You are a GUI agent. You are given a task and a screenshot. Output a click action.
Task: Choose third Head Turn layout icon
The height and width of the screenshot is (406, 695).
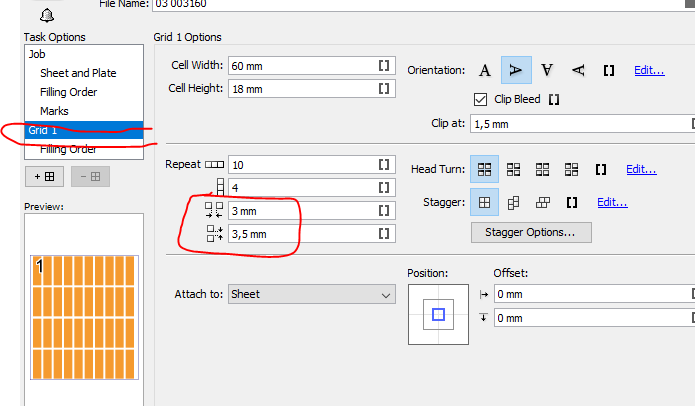pyautogui.click(x=542, y=169)
